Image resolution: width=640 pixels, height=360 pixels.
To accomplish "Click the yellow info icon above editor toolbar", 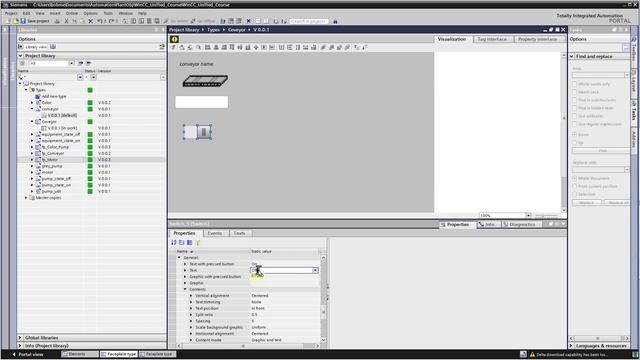I will [x=175, y=39].
